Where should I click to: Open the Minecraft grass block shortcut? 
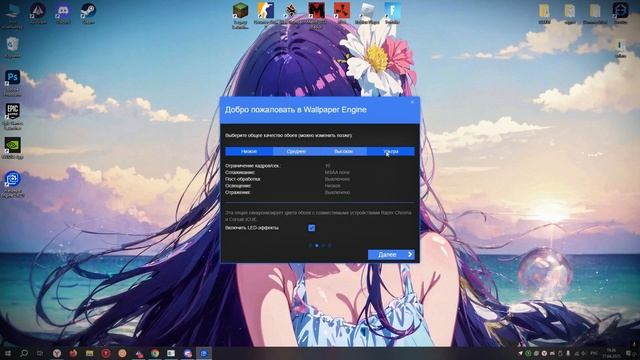[x=240, y=15]
